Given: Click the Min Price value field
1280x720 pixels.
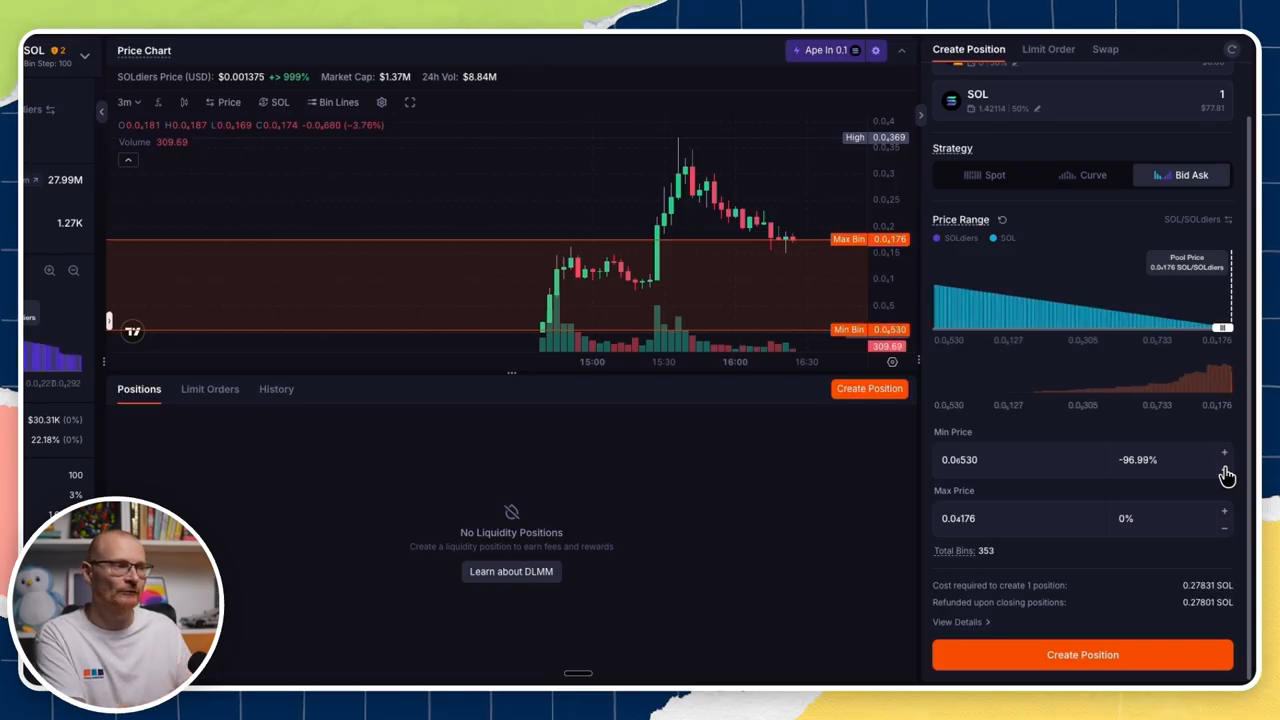Looking at the screenshot, I should pyautogui.click(x=1020, y=460).
